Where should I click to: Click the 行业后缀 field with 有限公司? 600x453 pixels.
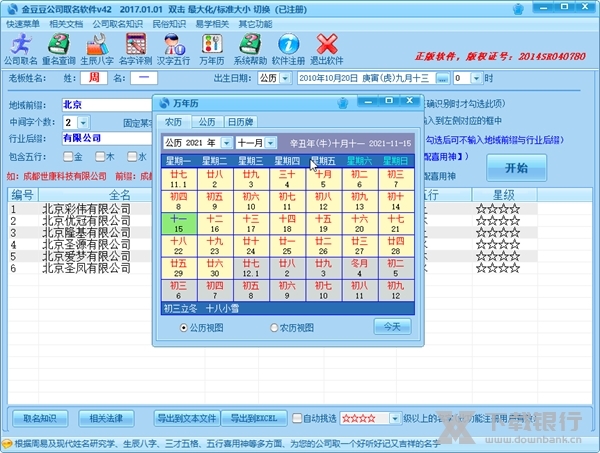[107, 138]
